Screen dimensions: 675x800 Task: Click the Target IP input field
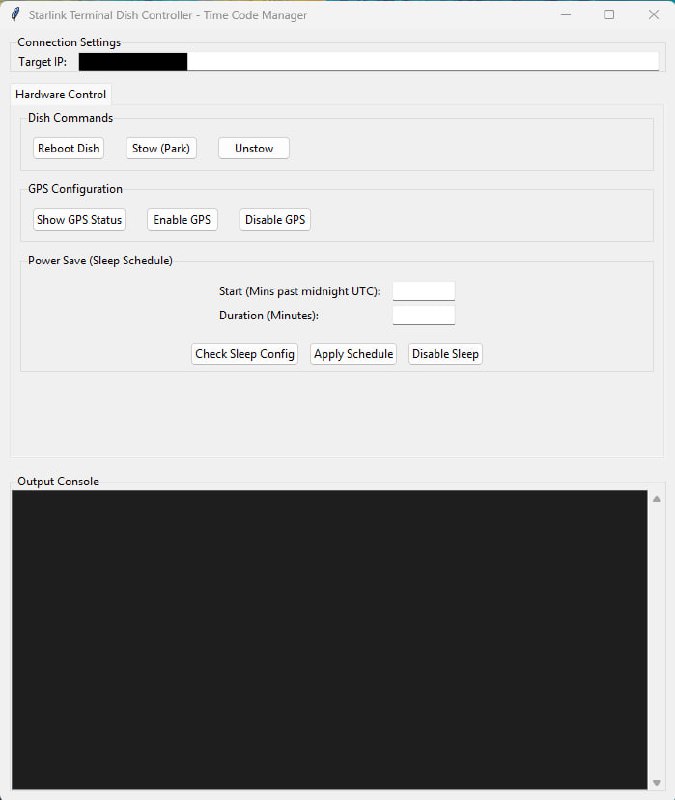(420, 62)
